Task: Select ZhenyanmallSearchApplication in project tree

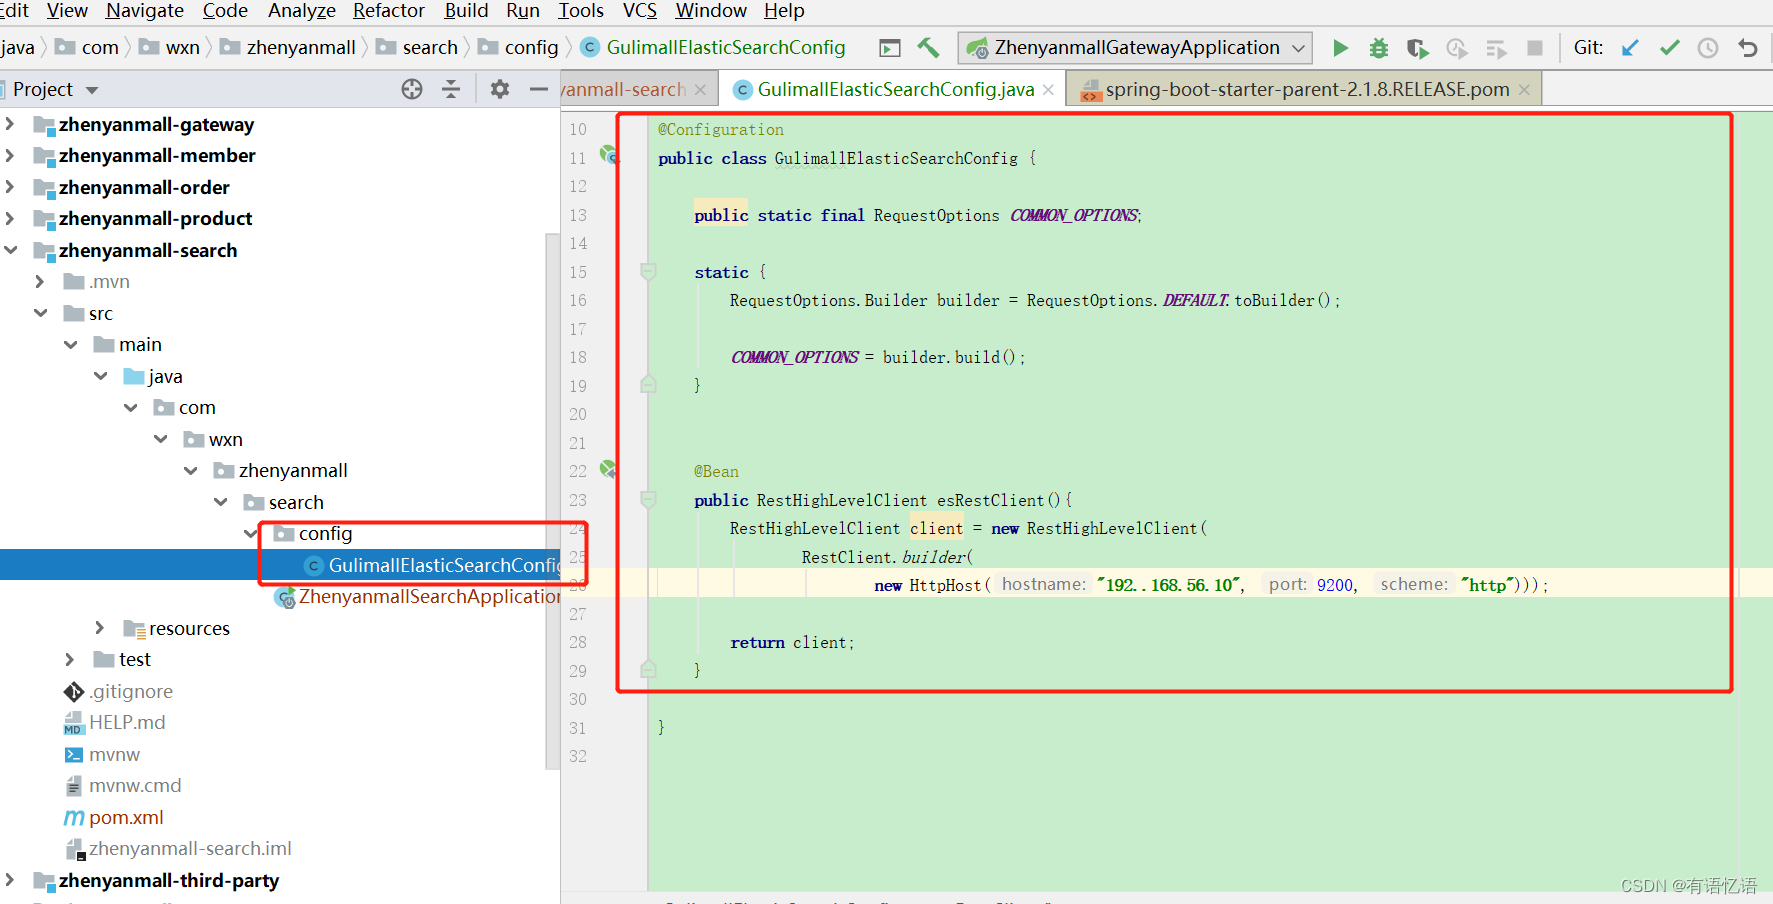Action: point(429,596)
